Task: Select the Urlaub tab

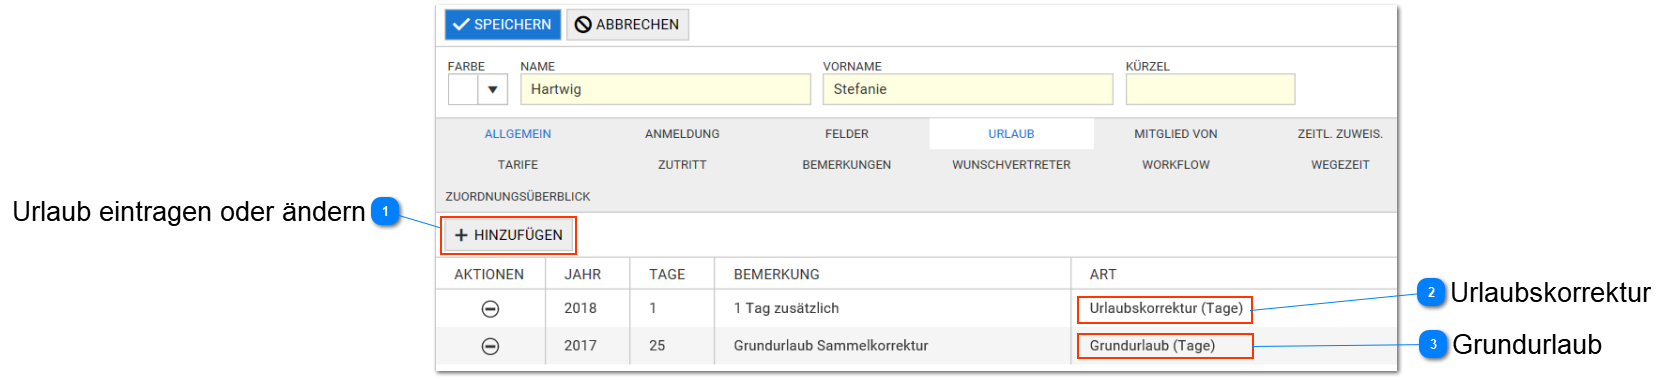Action: [x=1011, y=134]
